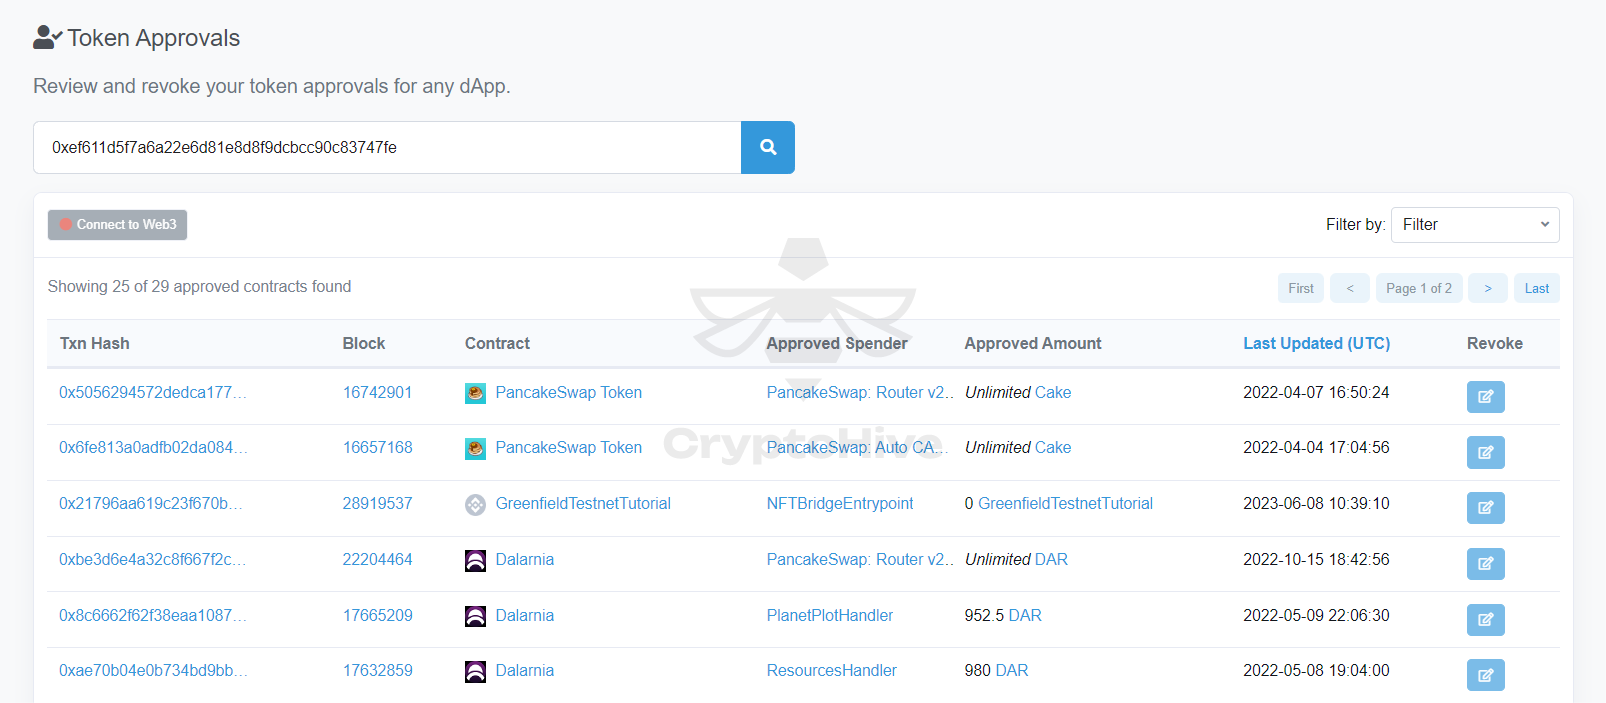Click the timestamp 2022-04-04 17:04:56
This screenshot has height=703, width=1606.
click(1316, 447)
